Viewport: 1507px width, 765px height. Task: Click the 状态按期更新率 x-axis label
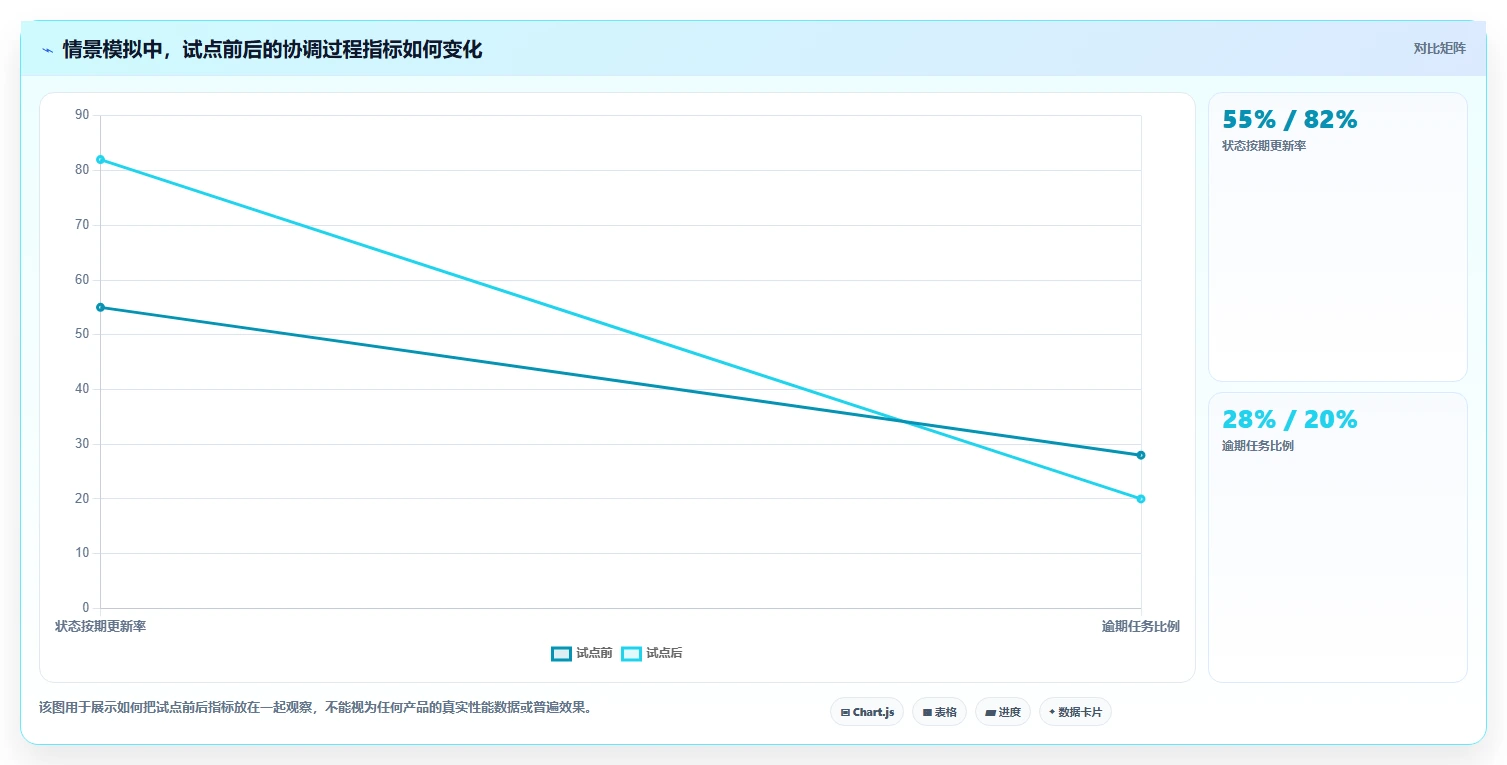tap(100, 627)
